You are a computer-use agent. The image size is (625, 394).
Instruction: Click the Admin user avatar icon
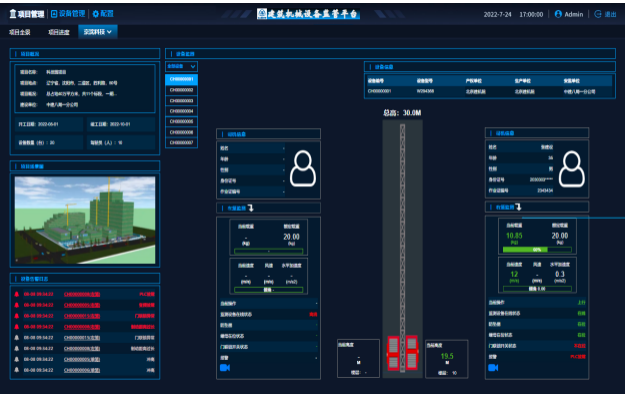click(x=558, y=14)
